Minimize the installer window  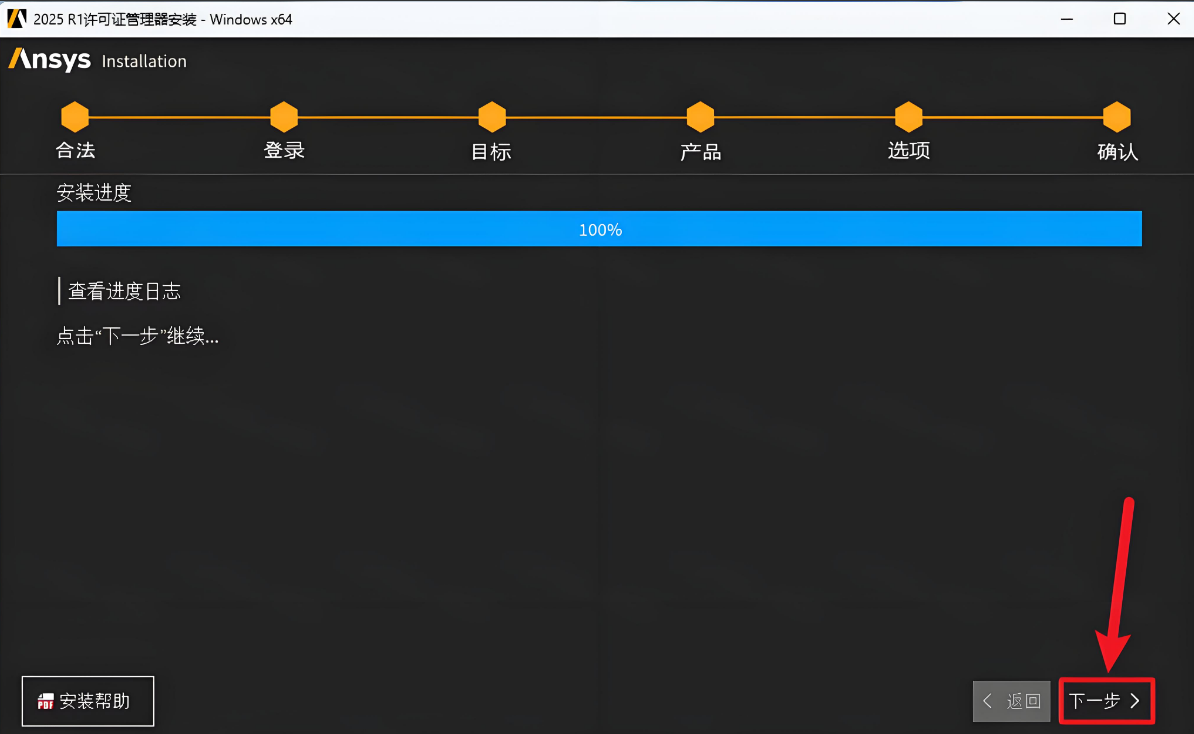[1067, 18]
